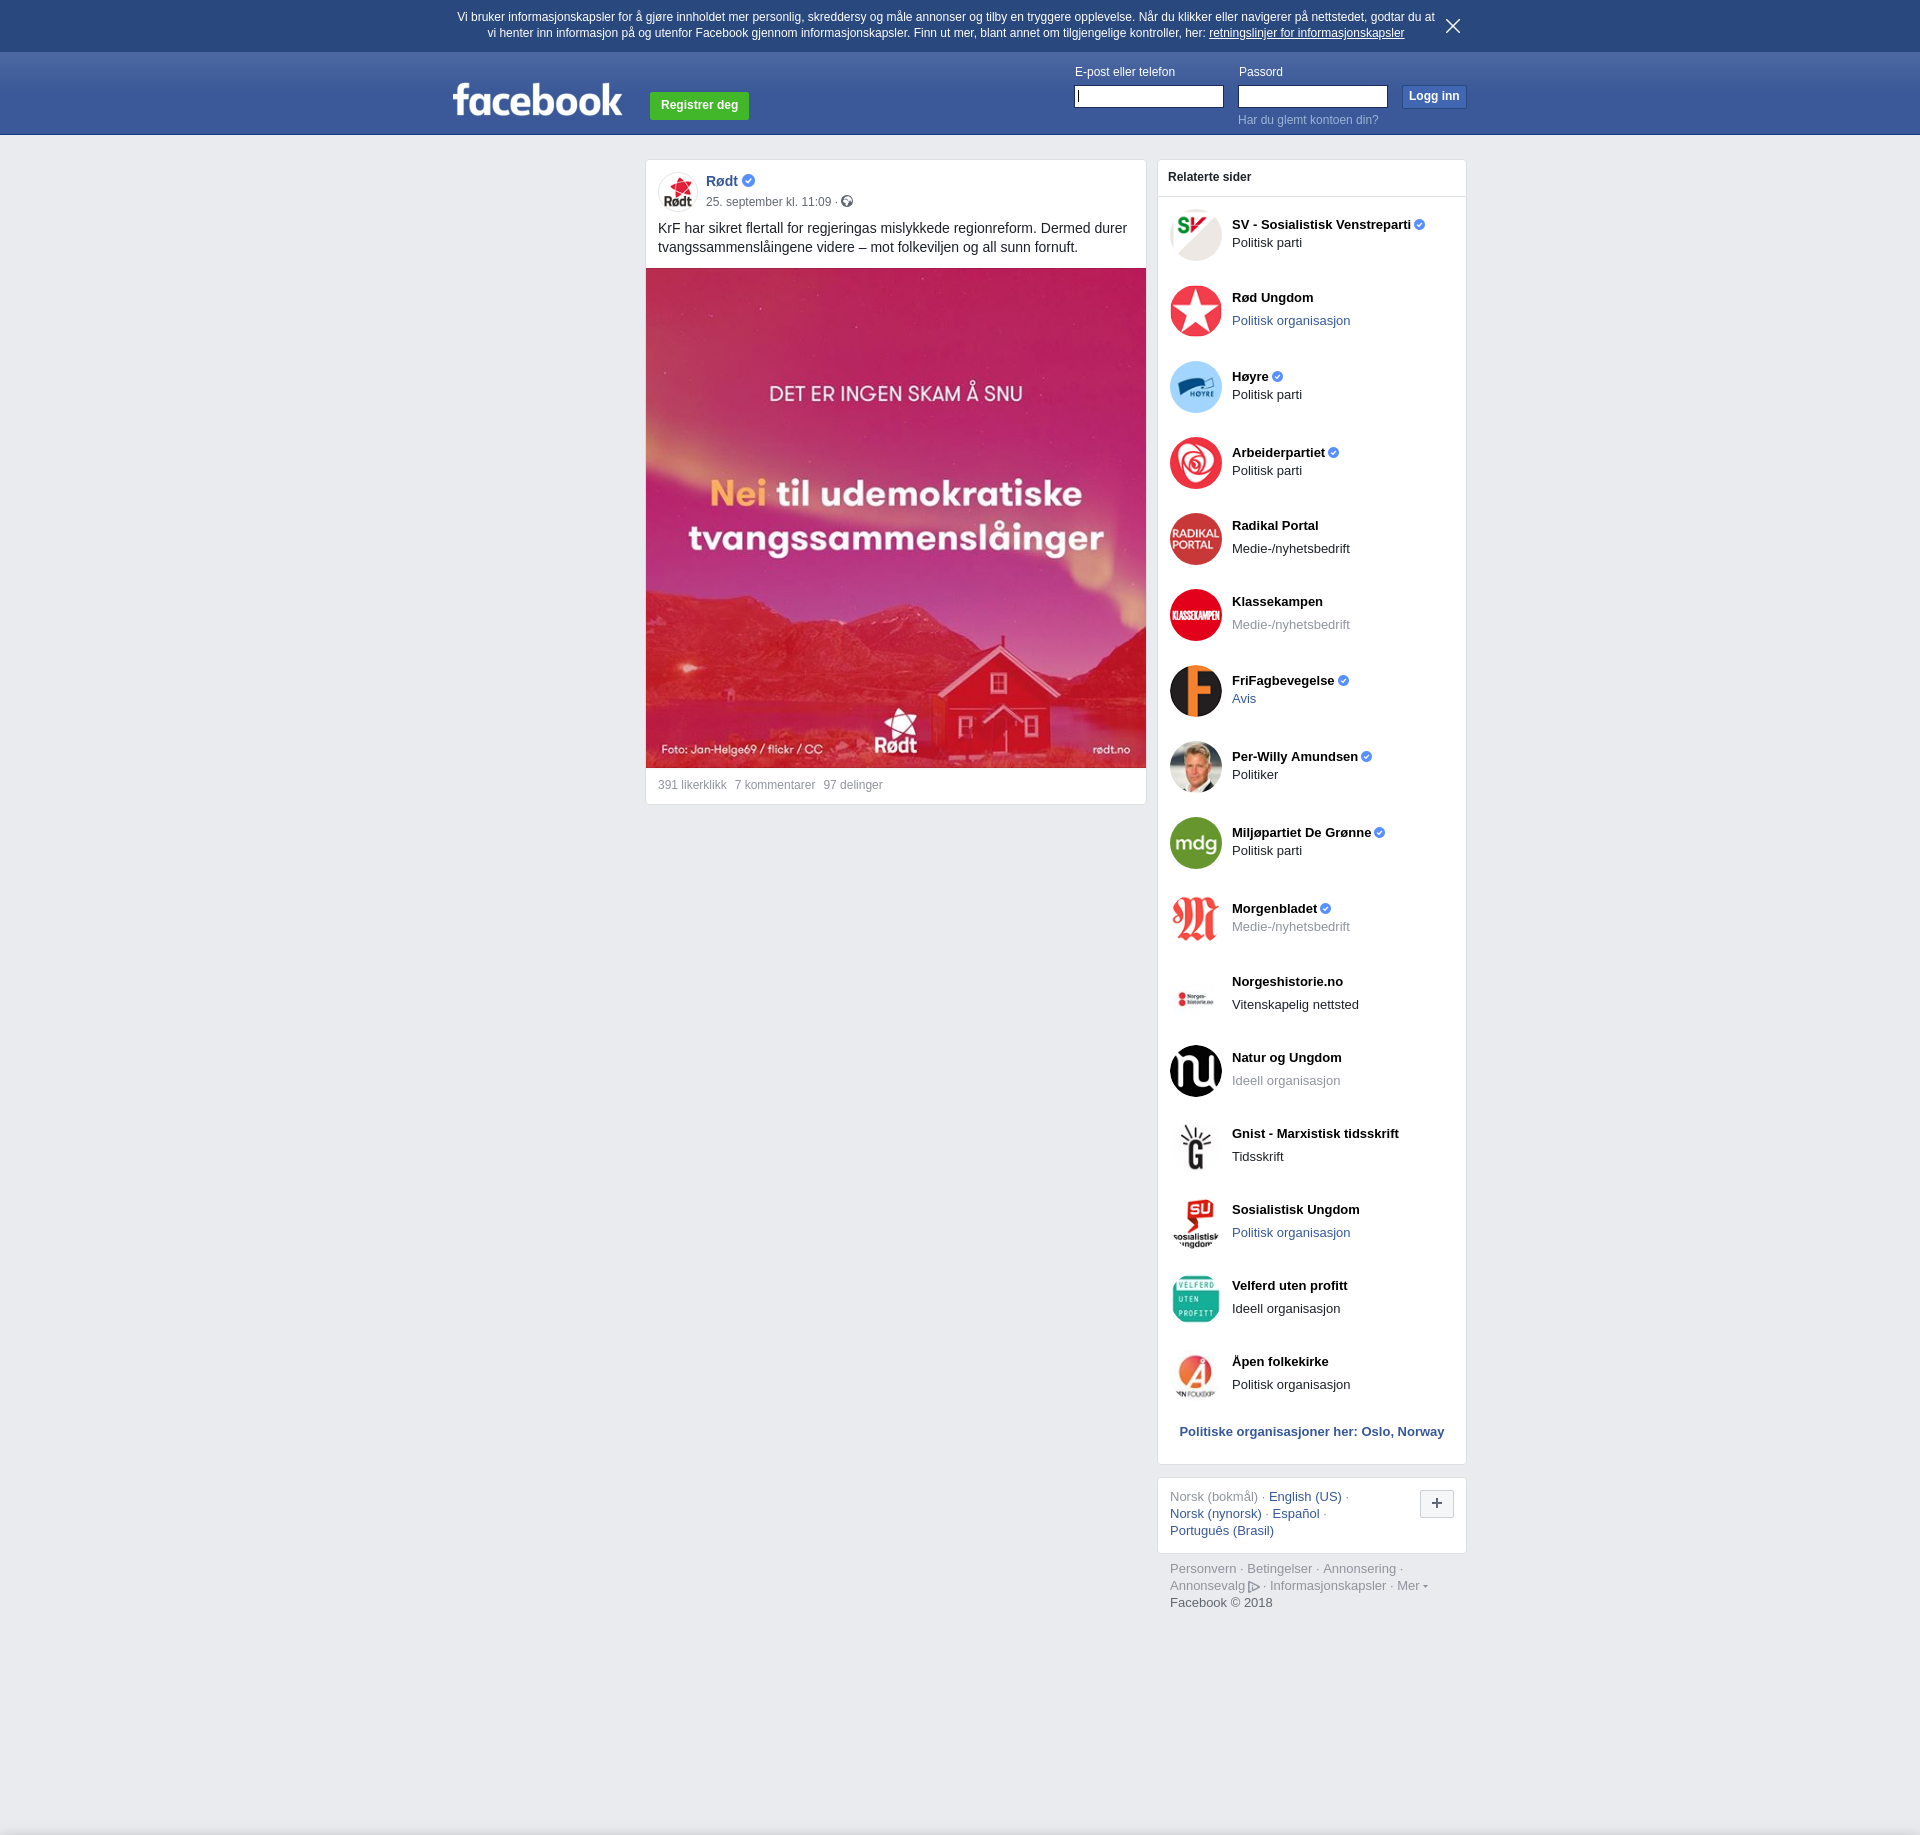Open Klassekampen logo
Viewport: 1920px width, 1835px height.
point(1196,615)
